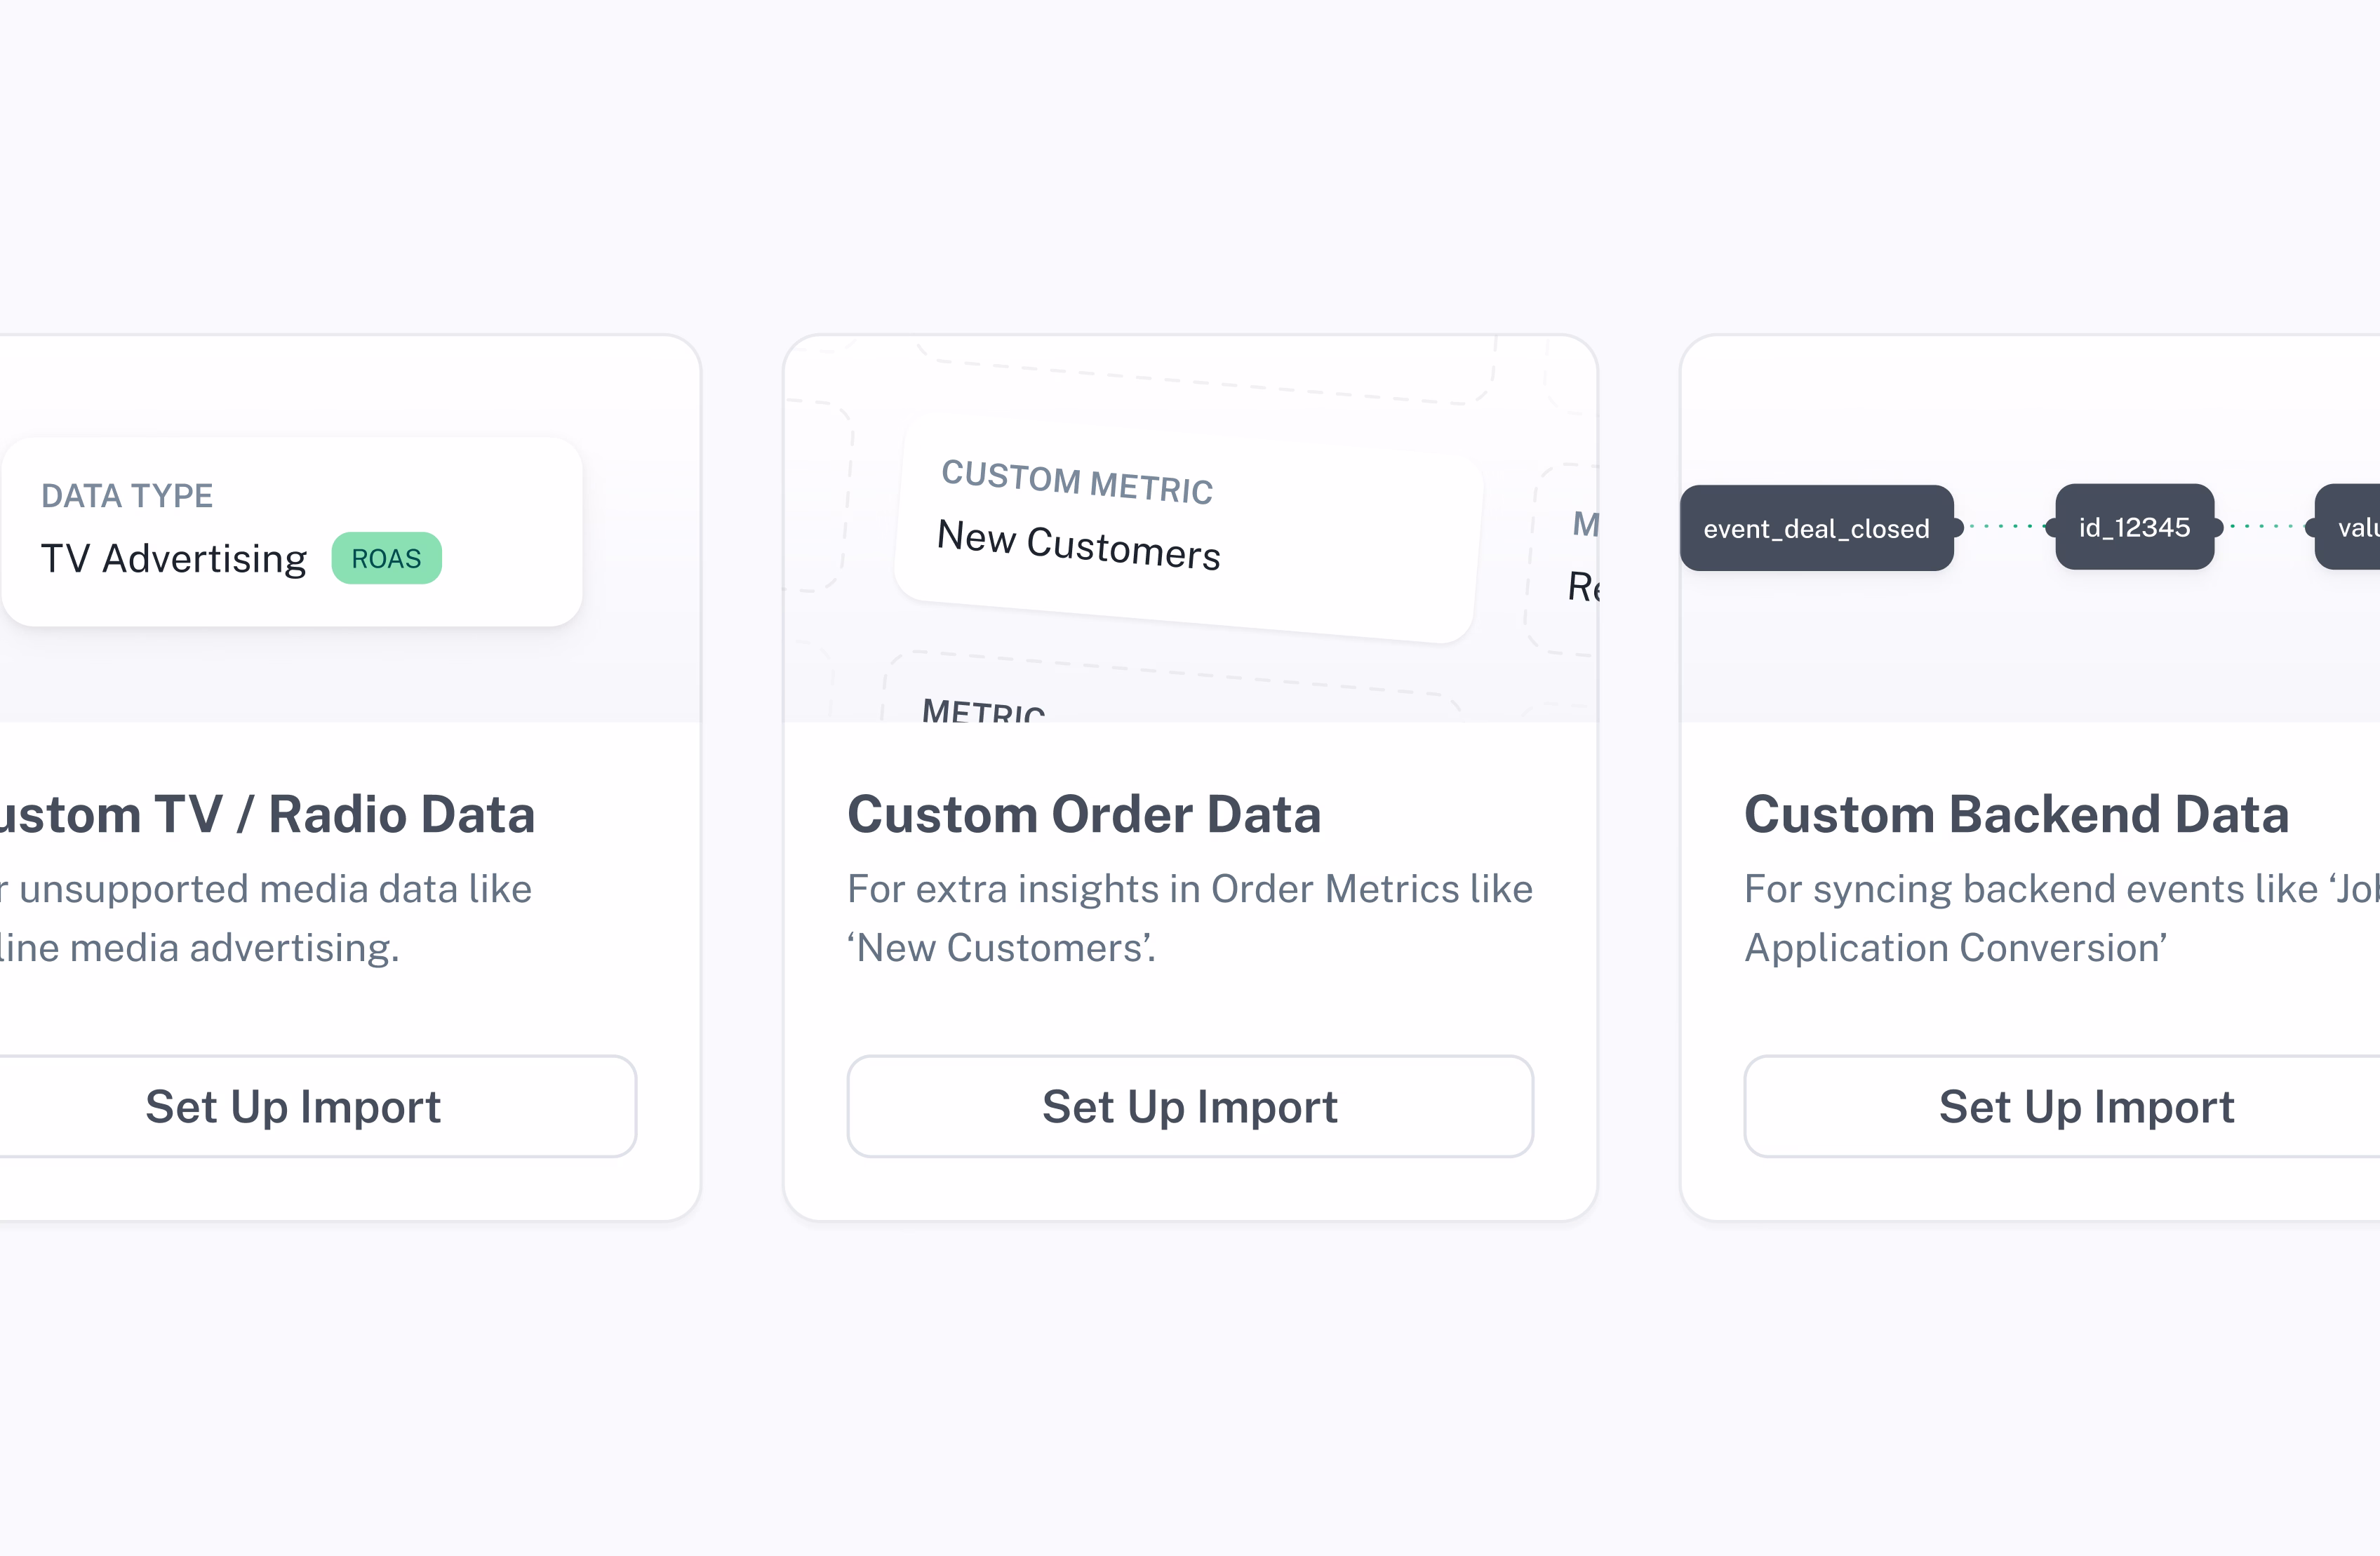Click the 'Custom Backend Data' heading
This screenshot has width=2380, height=1556.
(2017, 814)
